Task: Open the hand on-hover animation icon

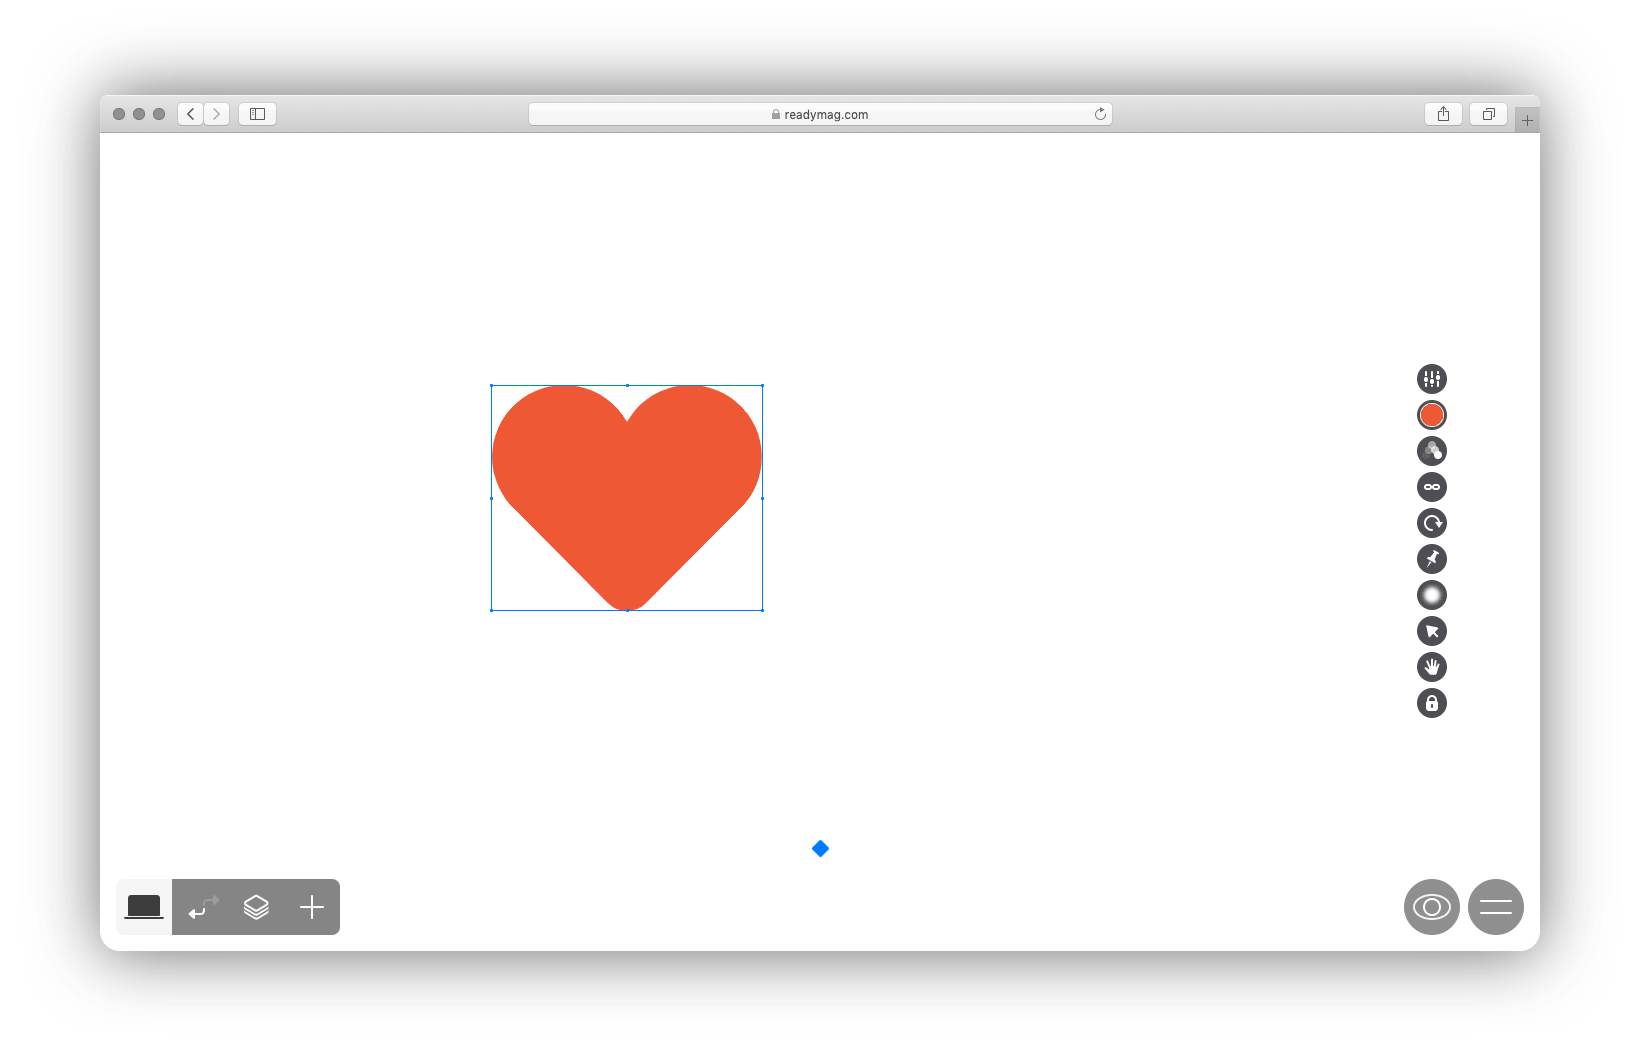Action: [1432, 667]
